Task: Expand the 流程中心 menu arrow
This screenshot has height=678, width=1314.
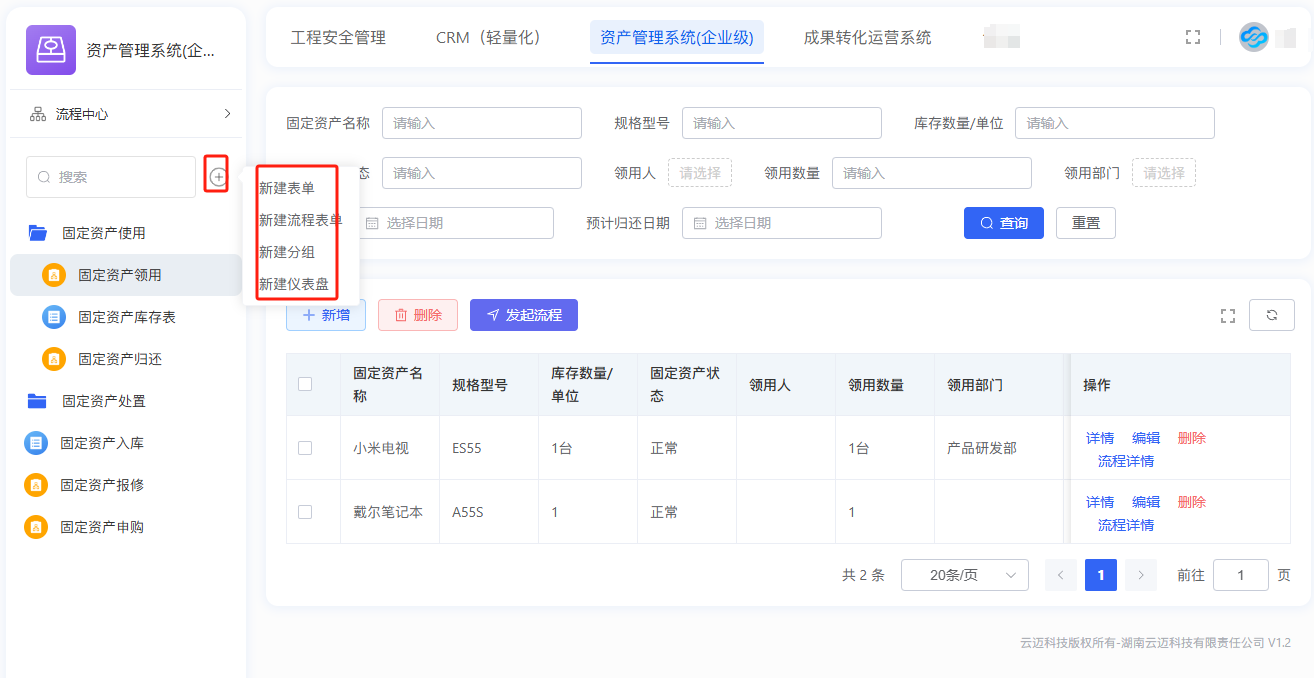Action: pos(227,114)
